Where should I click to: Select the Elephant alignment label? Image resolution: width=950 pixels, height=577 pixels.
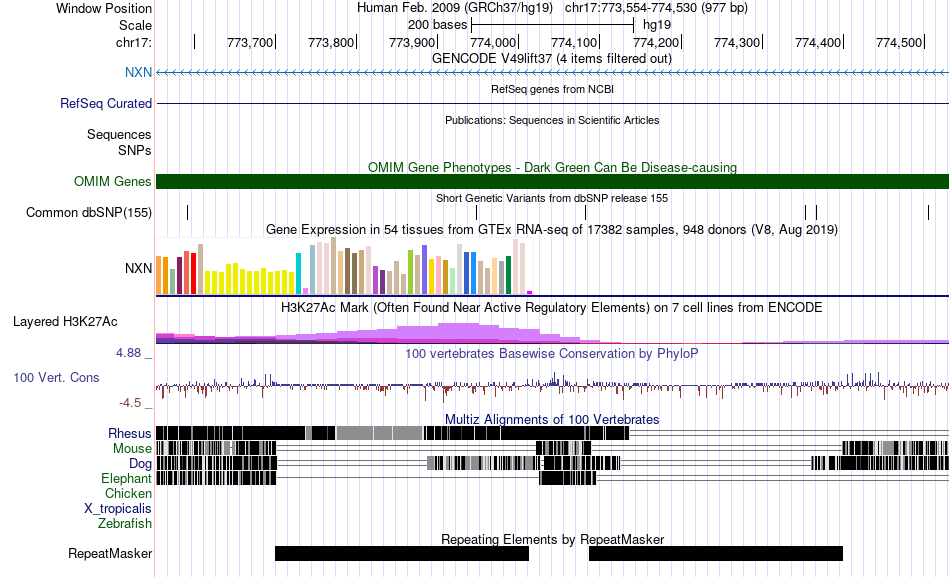point(126,479)
